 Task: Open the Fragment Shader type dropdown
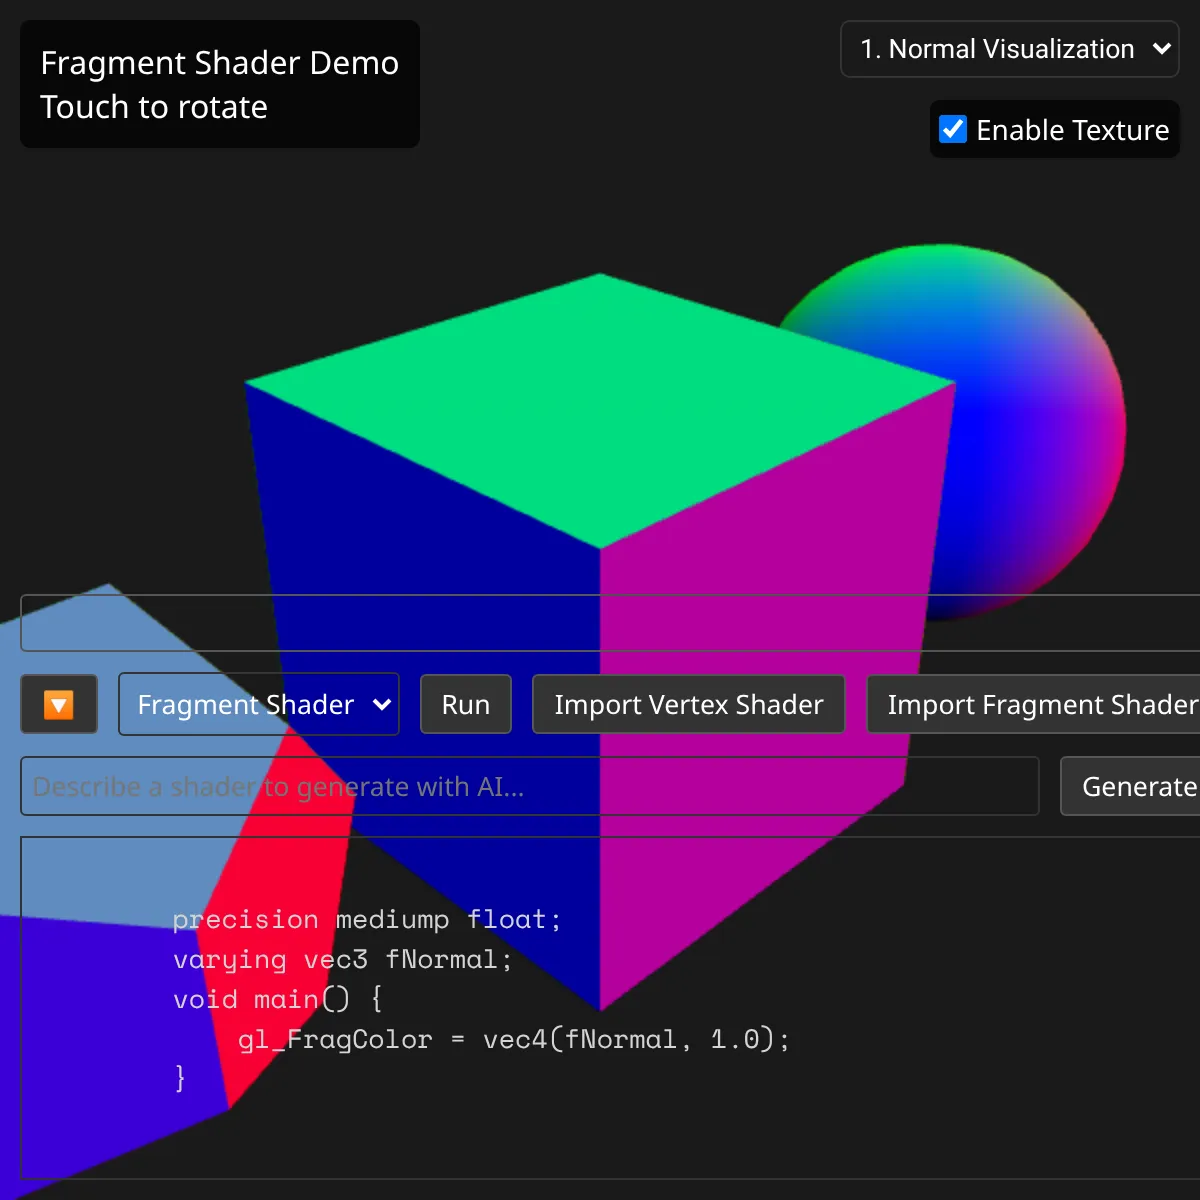(x=259, y=705)
